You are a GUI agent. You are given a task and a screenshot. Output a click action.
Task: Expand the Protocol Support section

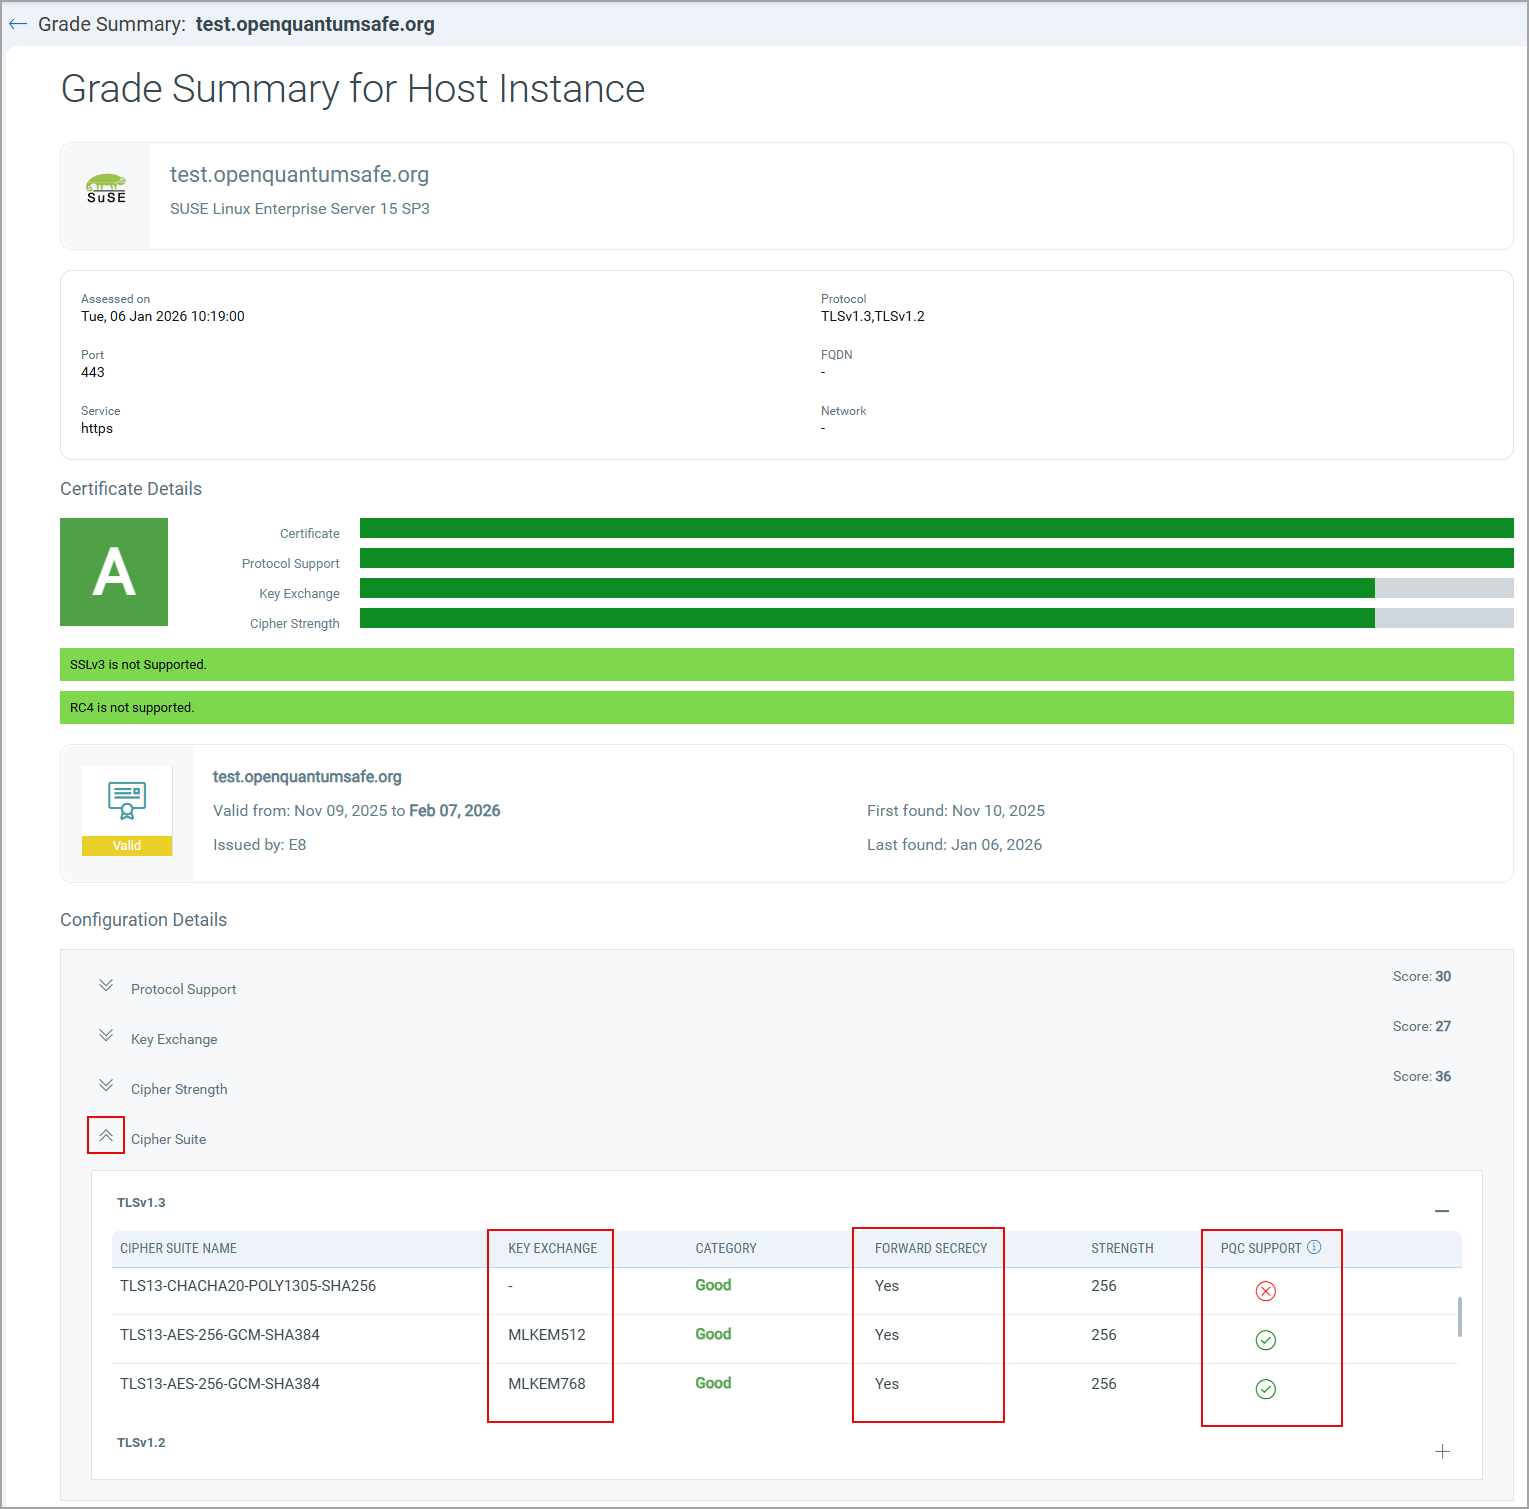pyautogui.click(x=106, y=986)
